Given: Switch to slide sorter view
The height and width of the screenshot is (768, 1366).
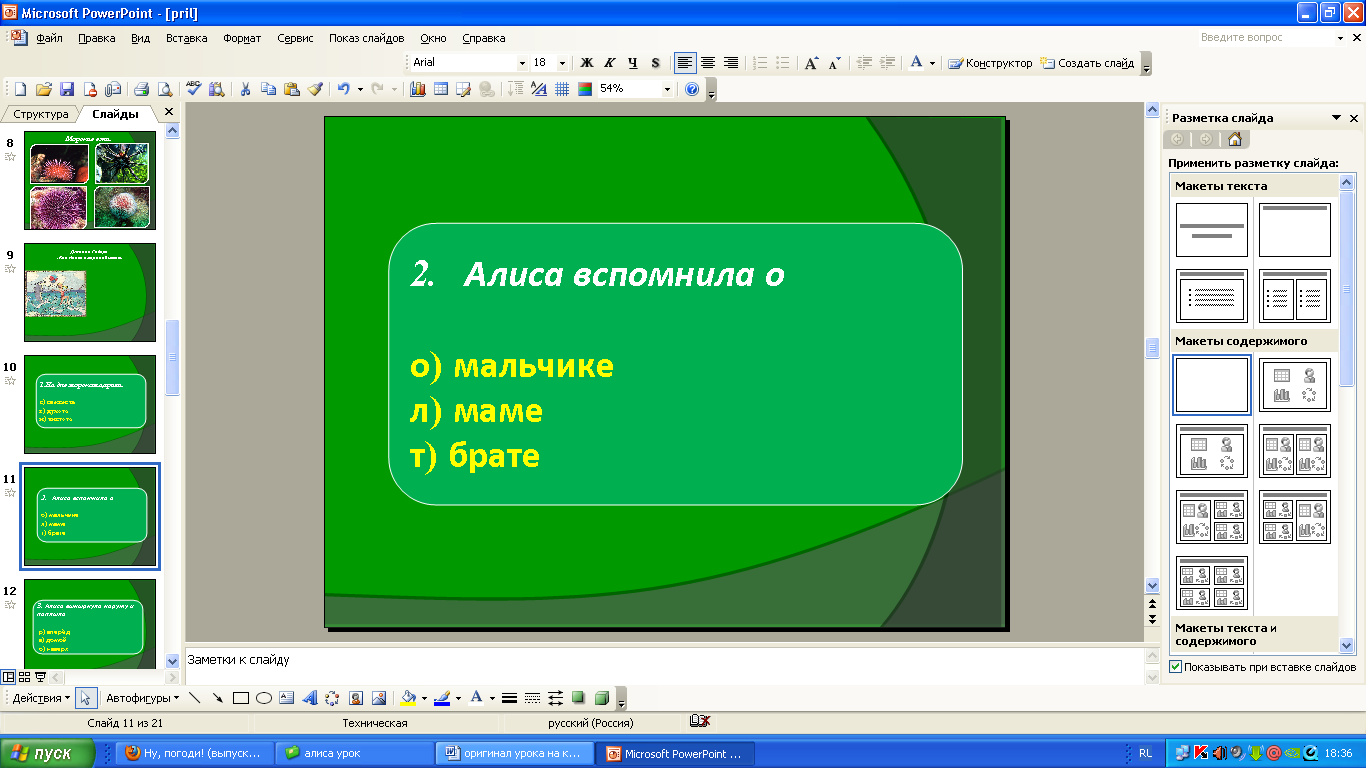Looking at the screenshot, I should [24, 677].
